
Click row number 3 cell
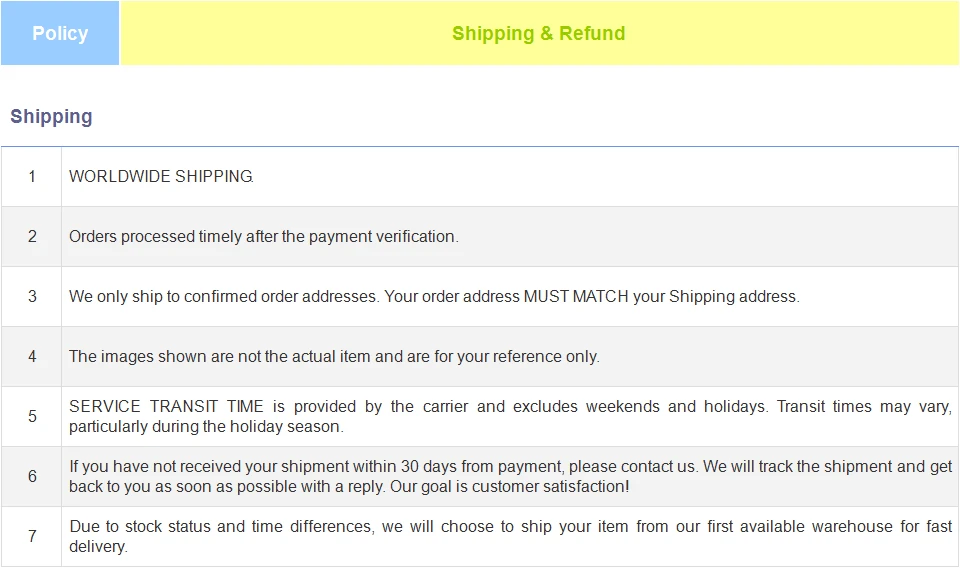pyautogui.click(x=32, y=296)
